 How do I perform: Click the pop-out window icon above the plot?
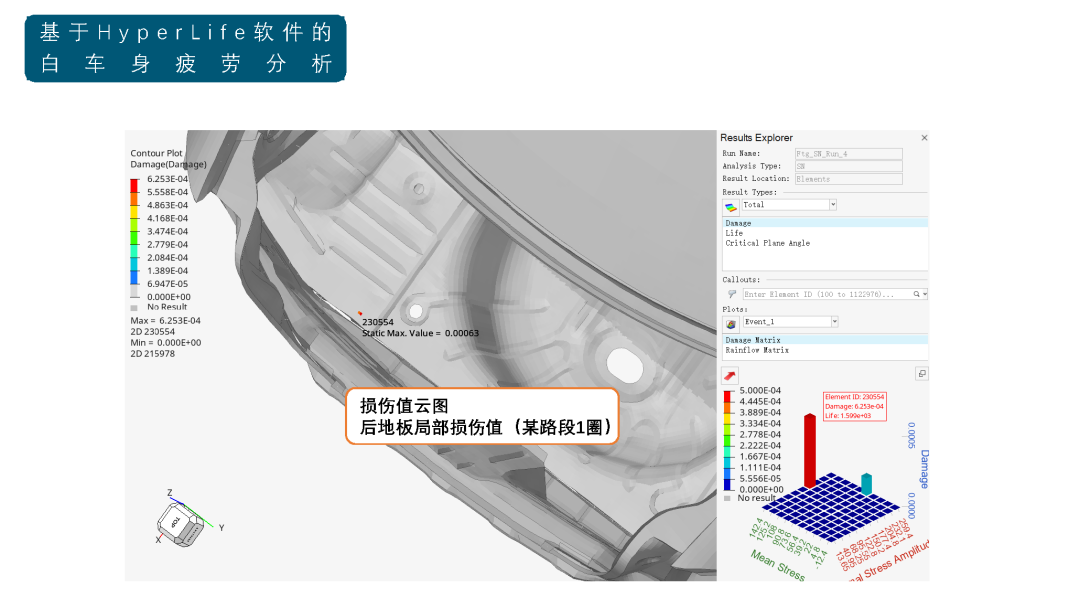(x=922, y=374)
